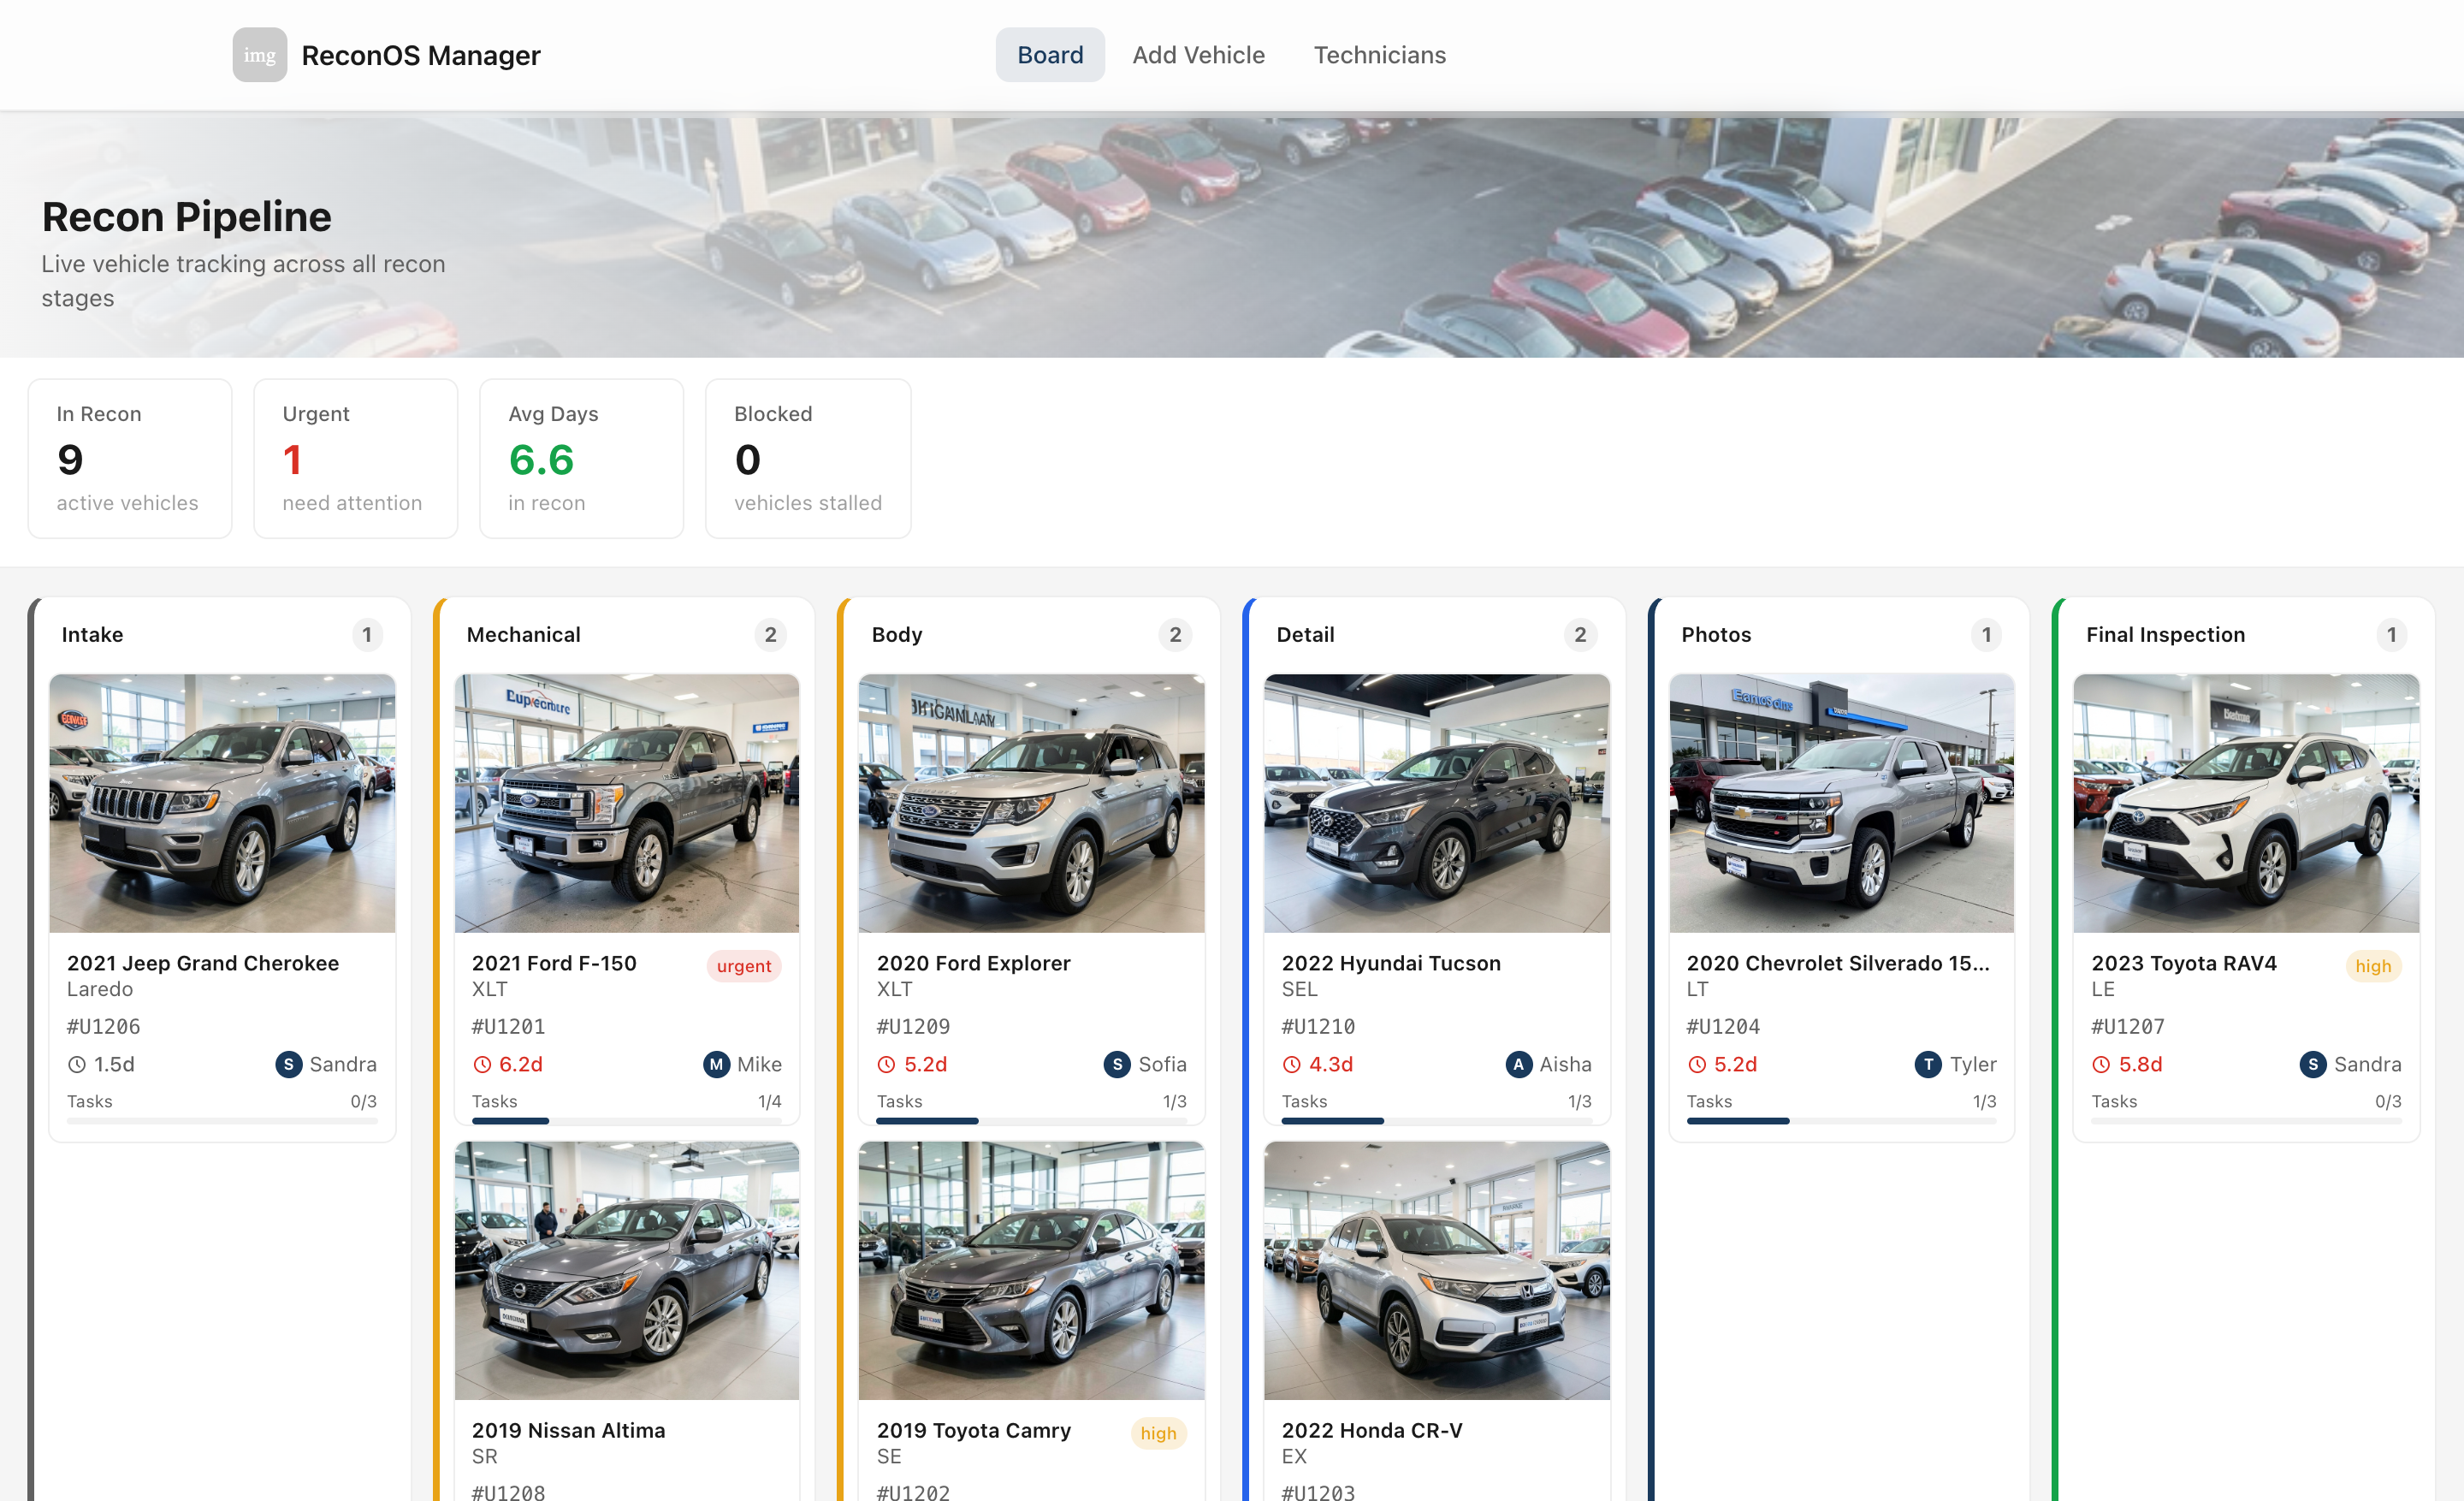Open the Honda CR-V photo
The image size is (2464, 1501).
(1437, 1271)
